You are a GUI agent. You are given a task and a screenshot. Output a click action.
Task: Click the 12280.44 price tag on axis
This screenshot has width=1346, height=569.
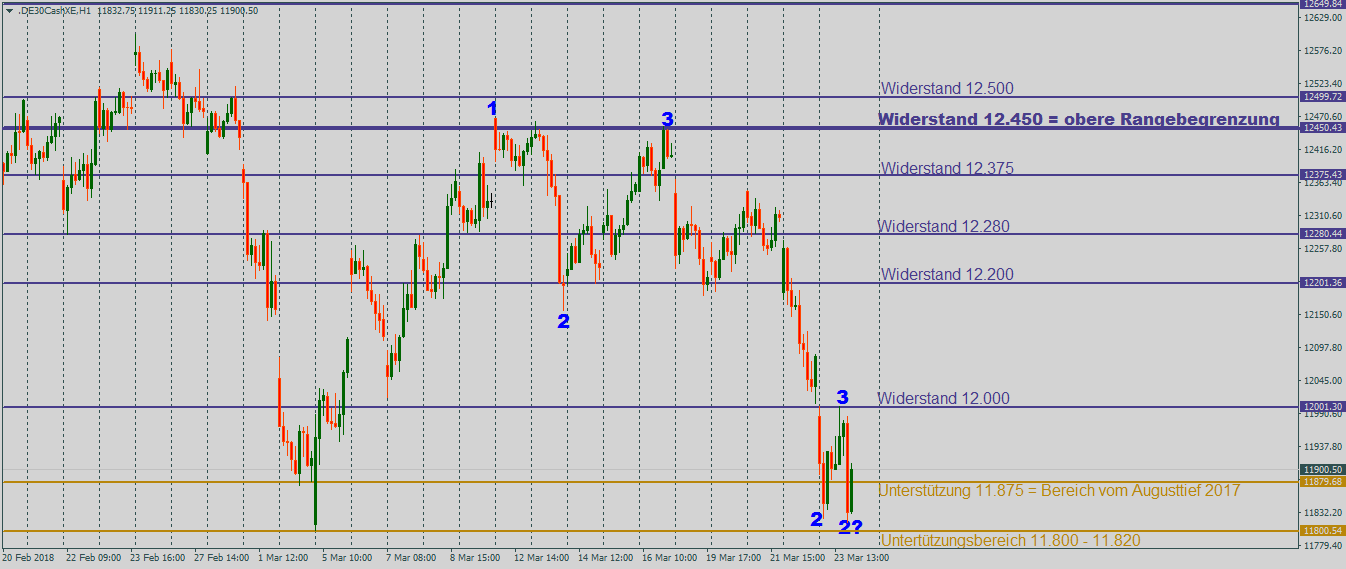tap(1322, 234)
